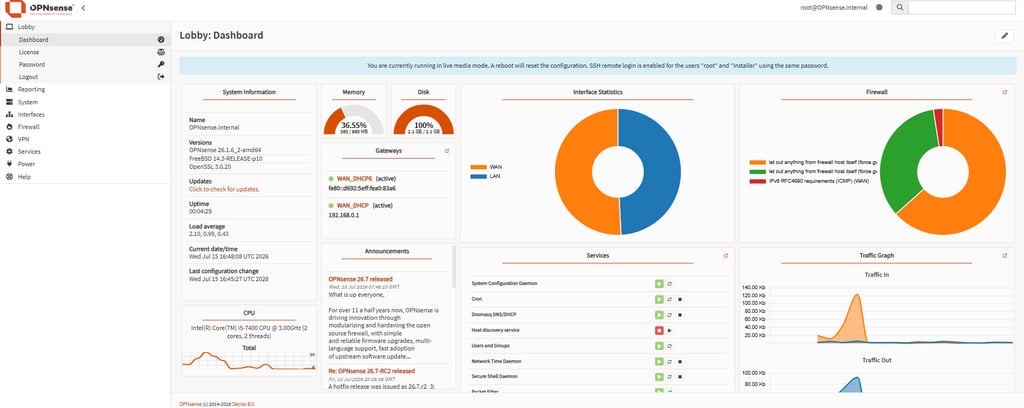Click the magnifier search icon in header
This screenshot has height=408, width=1024.
click(900, 7)
